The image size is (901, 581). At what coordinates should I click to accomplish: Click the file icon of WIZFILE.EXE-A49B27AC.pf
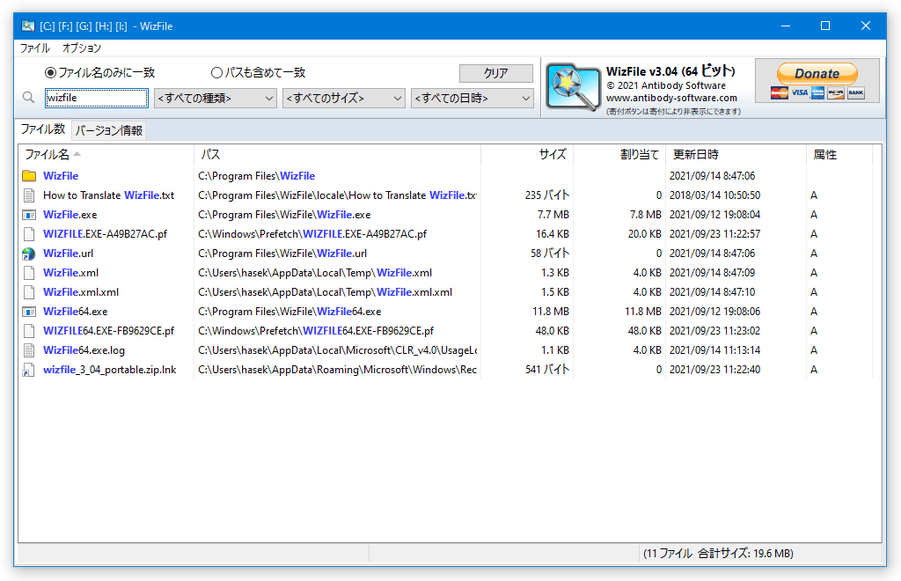coord(29,234)
